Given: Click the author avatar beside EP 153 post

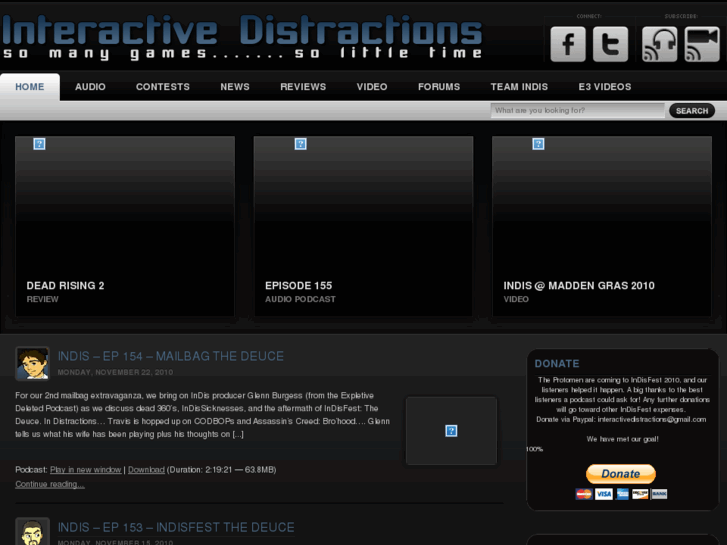Looking at the screenshot, I should pyautogui.click(x=32, y=532).
